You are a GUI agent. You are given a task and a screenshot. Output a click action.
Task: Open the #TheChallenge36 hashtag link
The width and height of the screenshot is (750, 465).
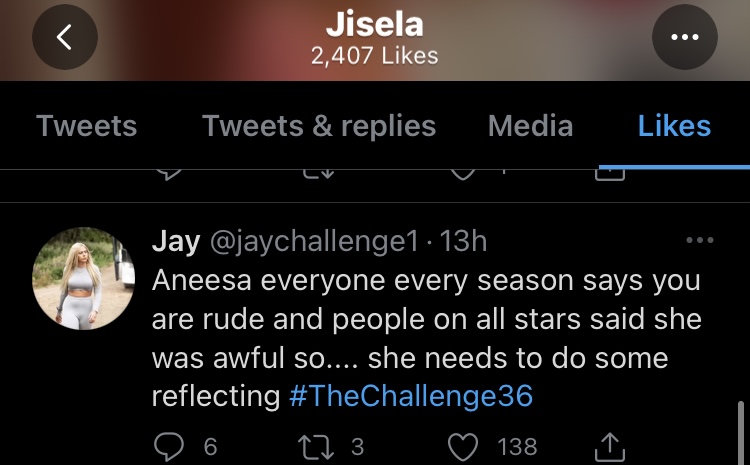[x=411, y=396]
